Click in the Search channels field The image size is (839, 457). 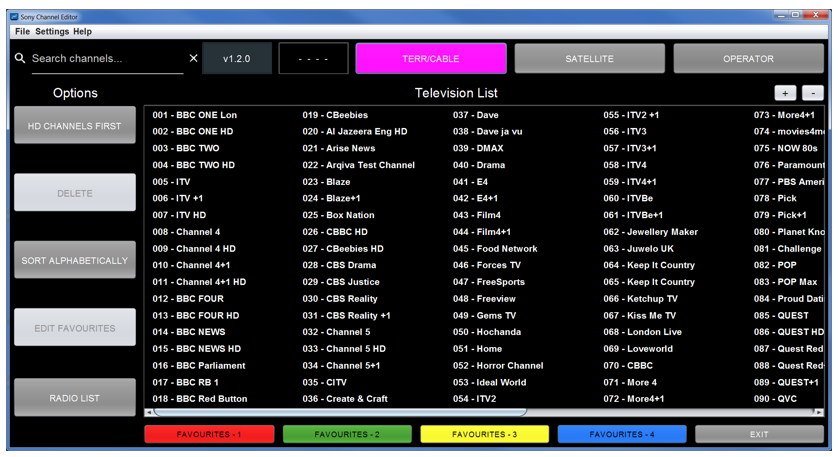click(105, 59)
